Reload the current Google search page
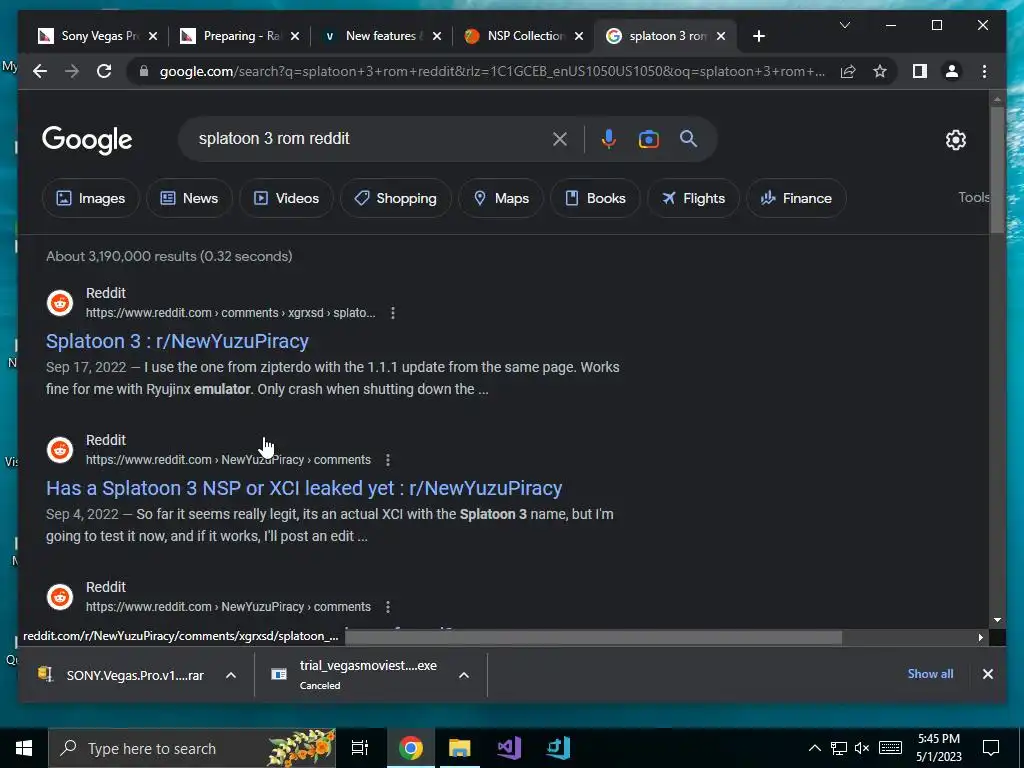The image size is (1024, 768). coord(104,71)
